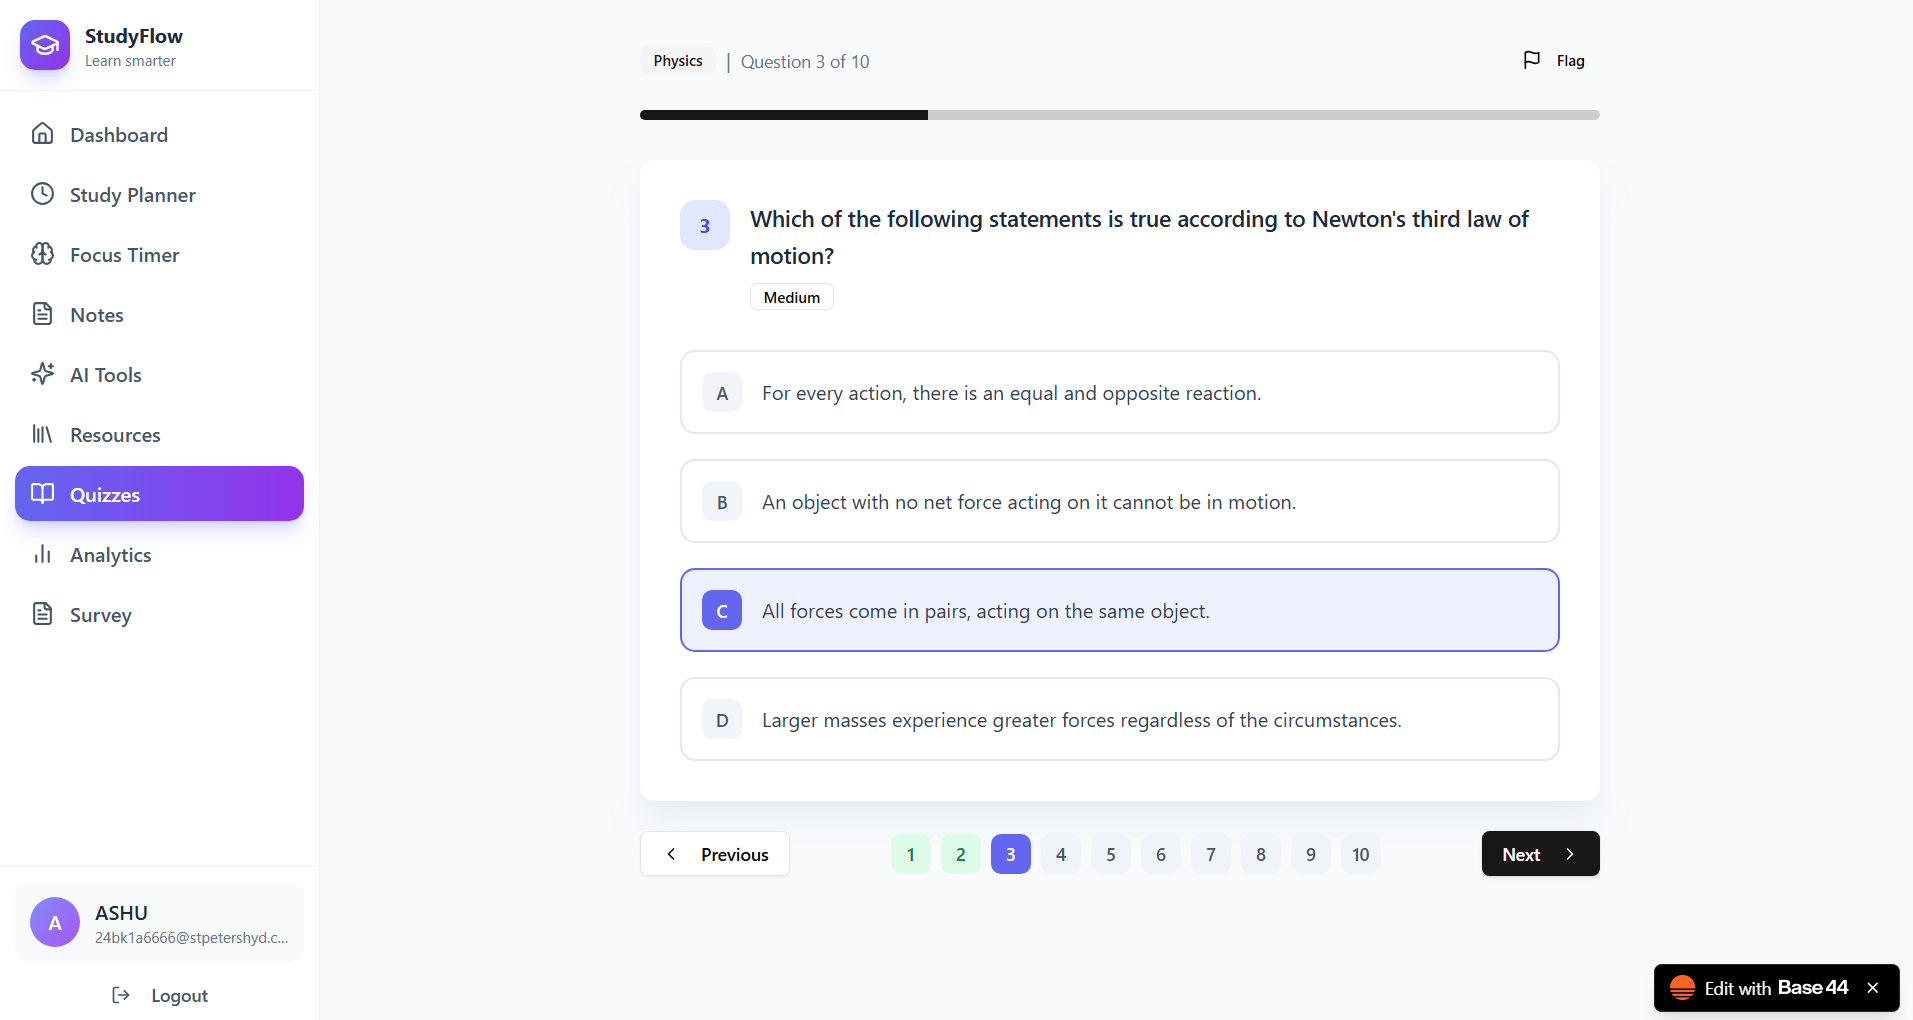Open Dashboard via its home icon
The image size is (1913, 1020).
[x=42, y=134]
